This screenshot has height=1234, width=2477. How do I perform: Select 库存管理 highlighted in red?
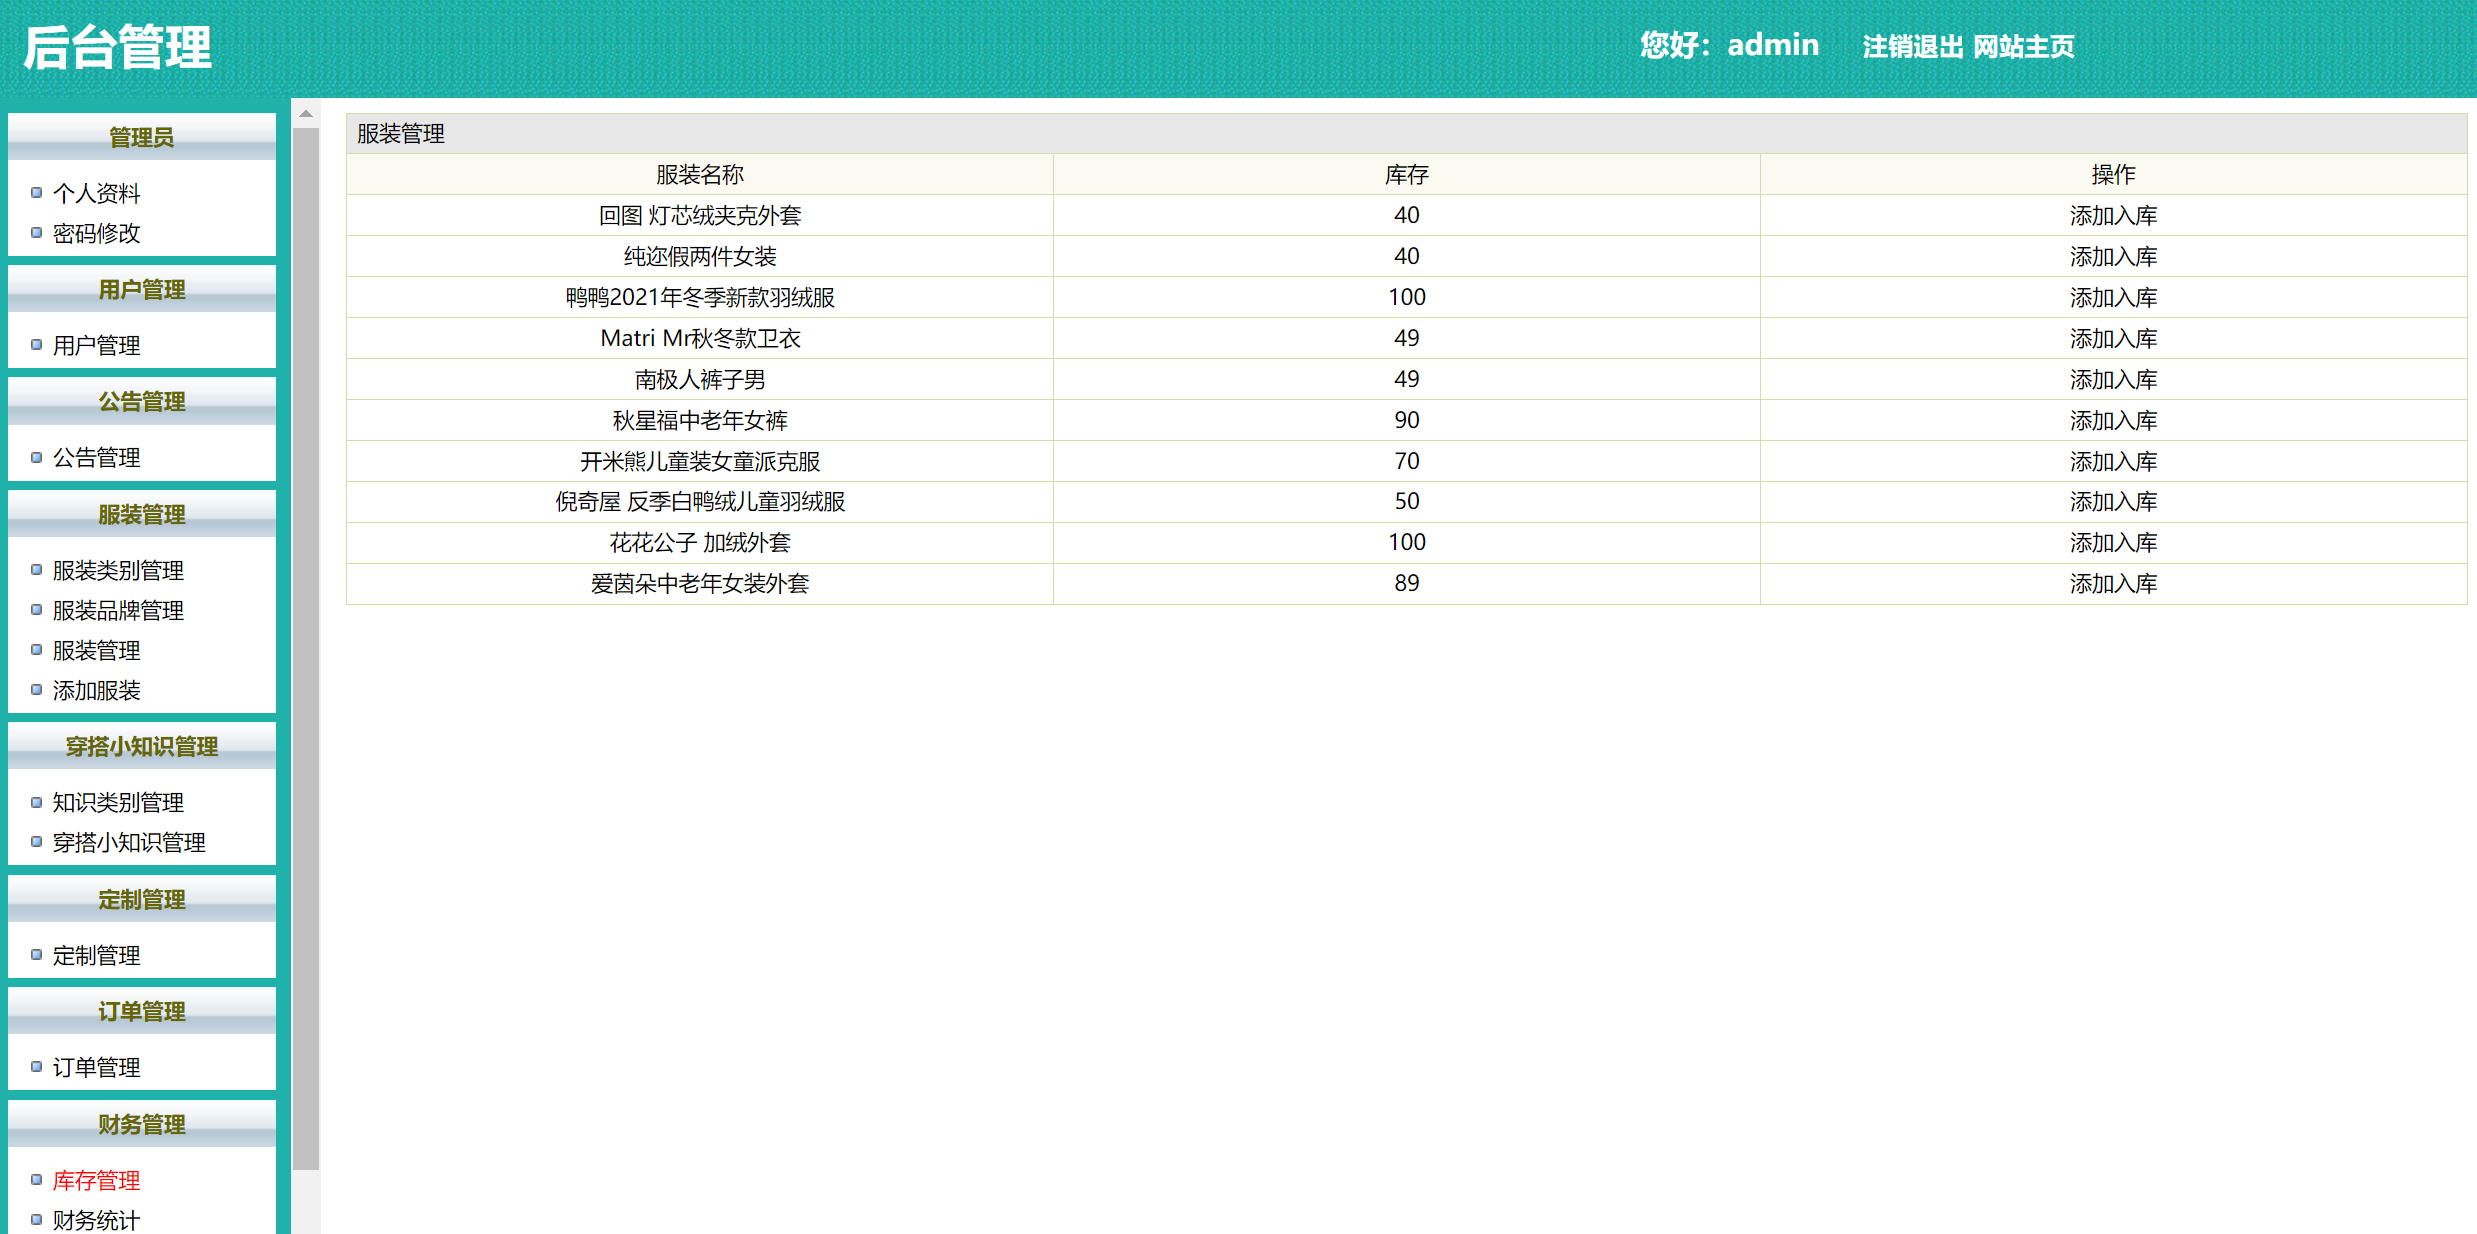point(96,1181)
